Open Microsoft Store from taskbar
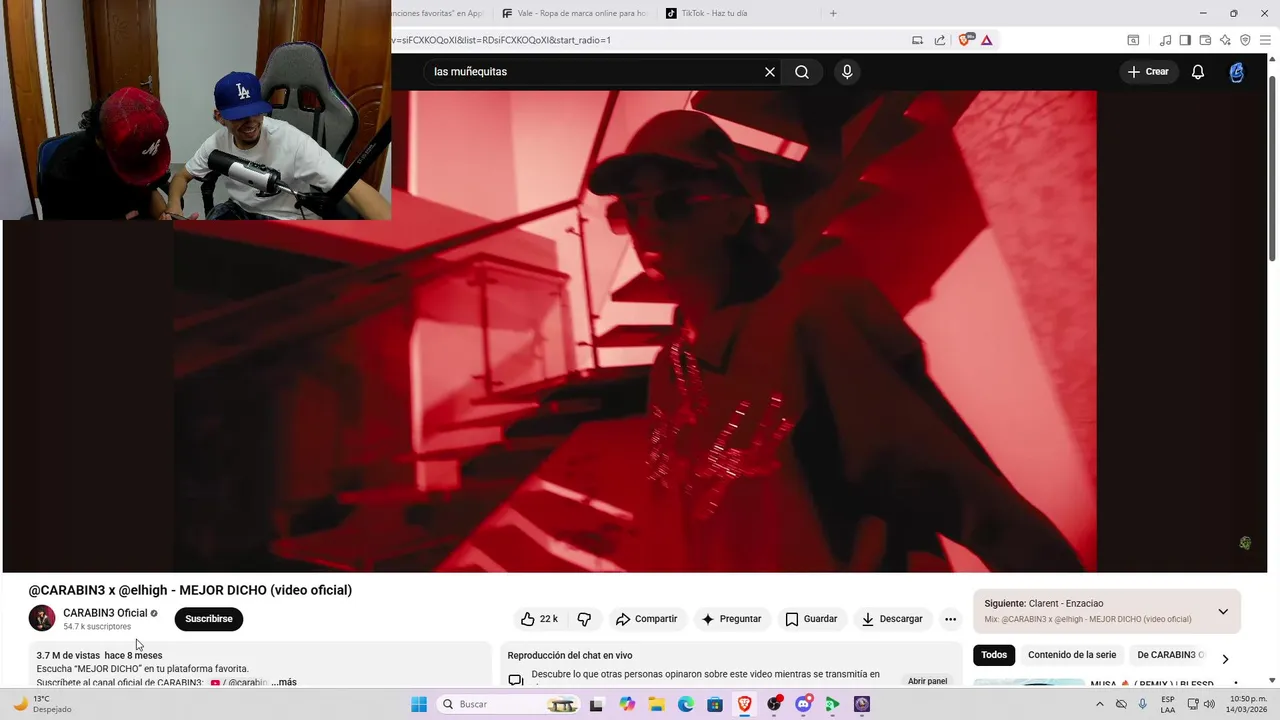Image resolution: width=1280 pixels, height=720 pixels. [x=715, y=704]
